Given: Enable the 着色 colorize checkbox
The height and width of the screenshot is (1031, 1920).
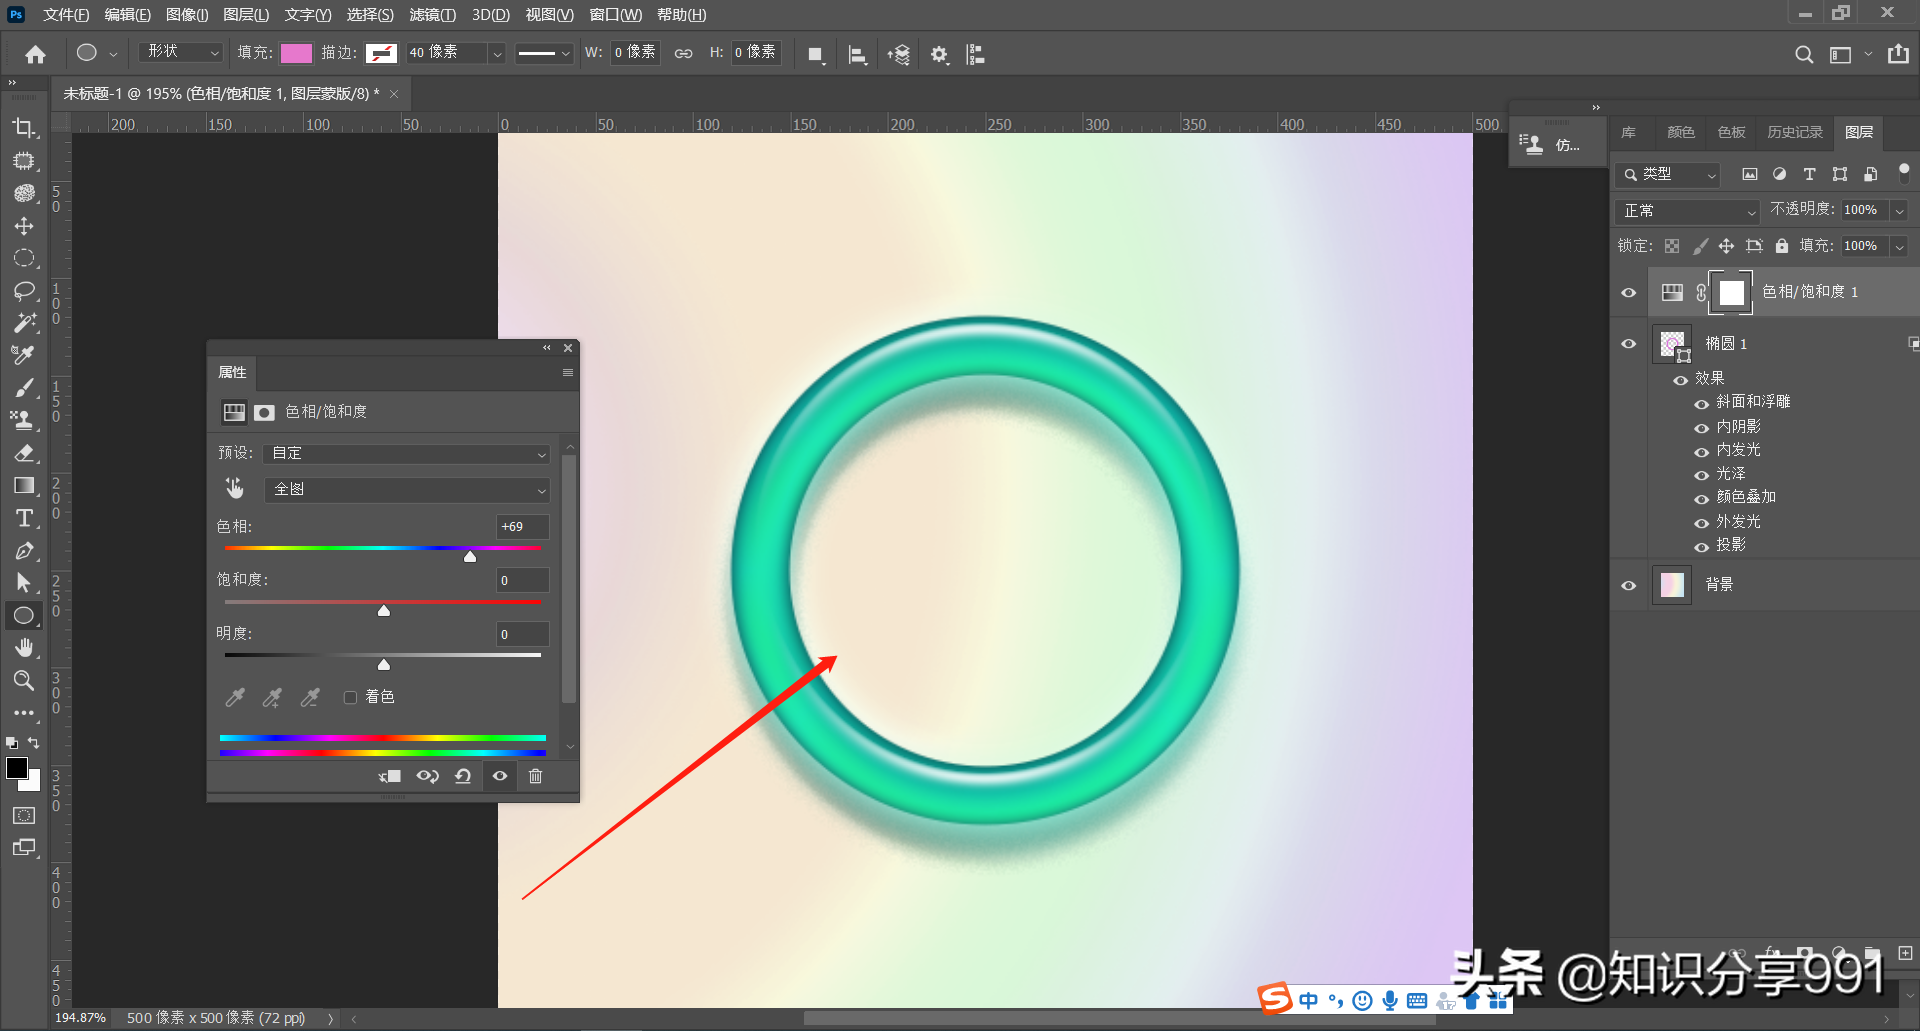Looking at the screenshot, I should click(x=350, y=697).
